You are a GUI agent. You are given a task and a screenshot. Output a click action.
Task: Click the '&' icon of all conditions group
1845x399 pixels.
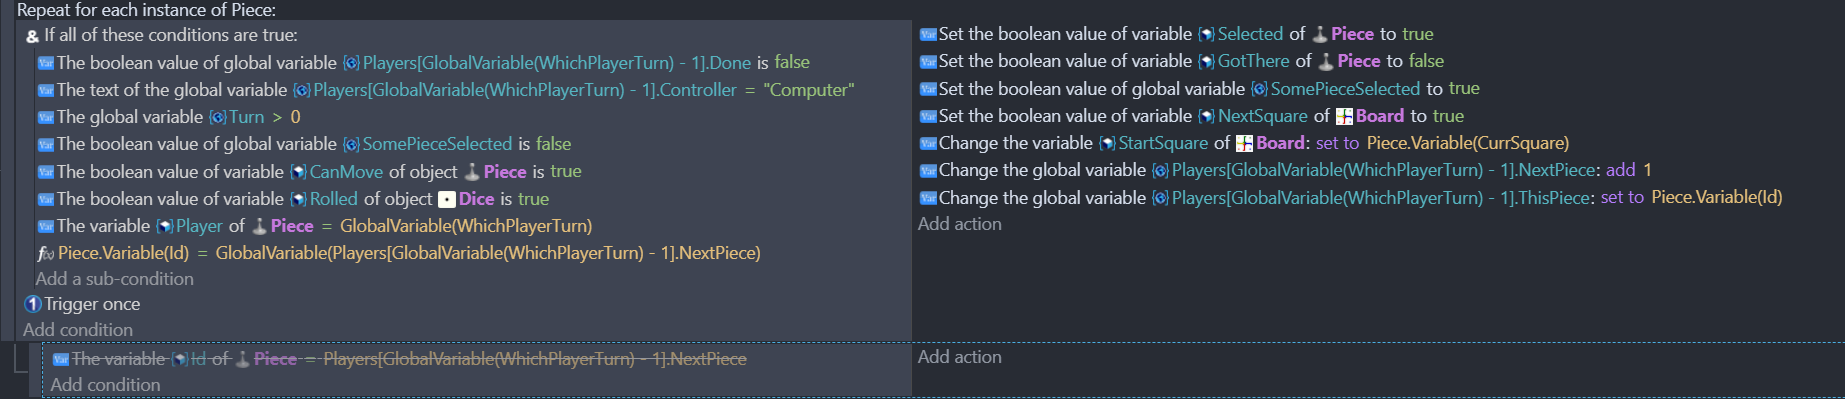click(33, 36)
